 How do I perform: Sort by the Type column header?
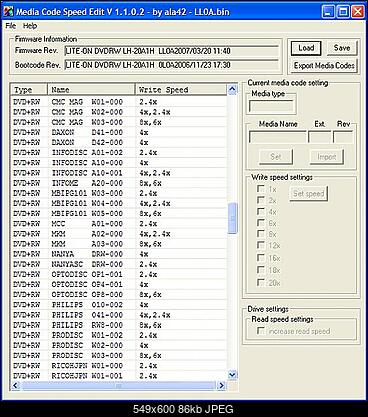29,90
